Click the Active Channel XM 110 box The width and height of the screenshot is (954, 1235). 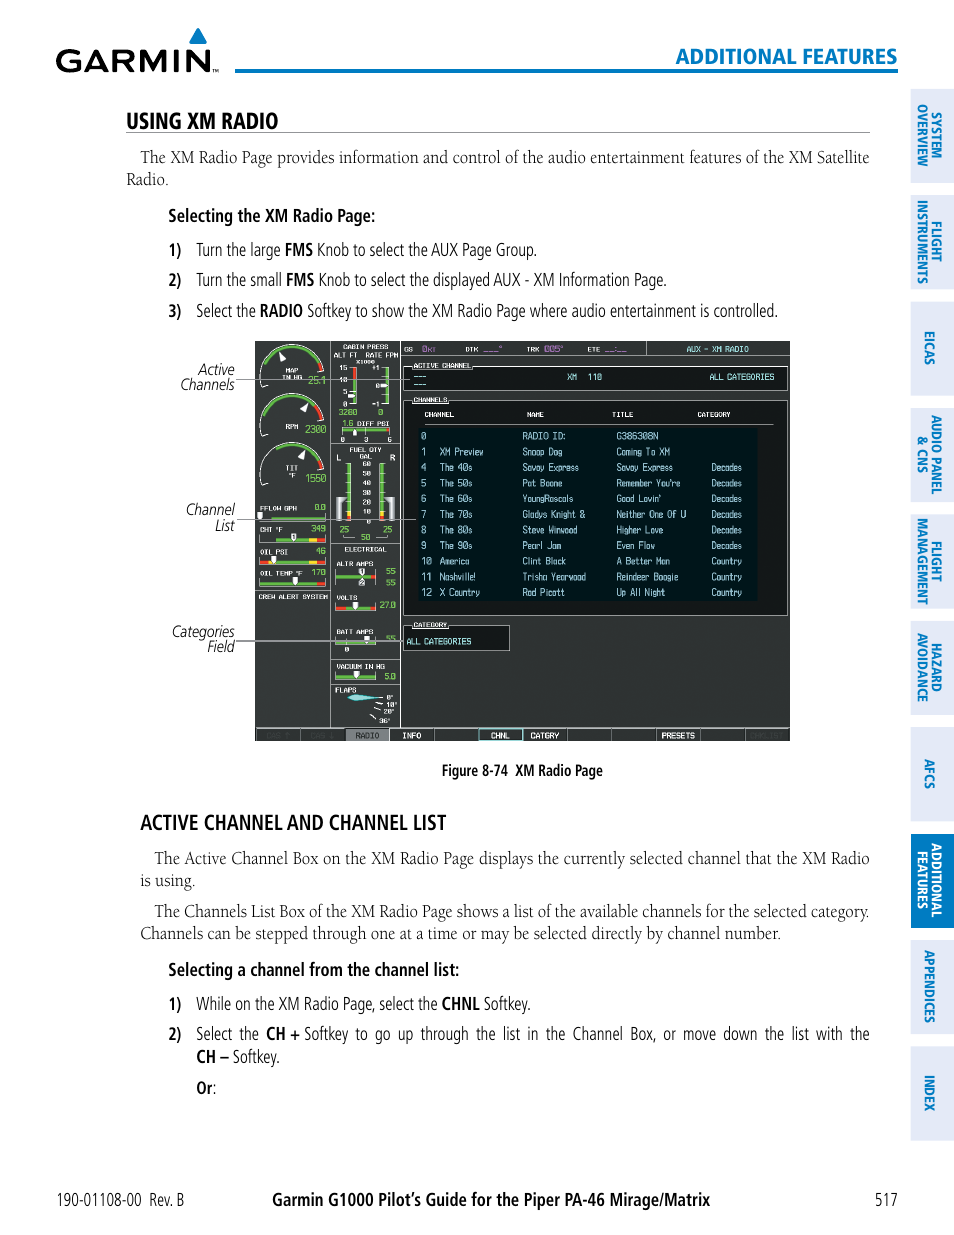pos(597,378)
